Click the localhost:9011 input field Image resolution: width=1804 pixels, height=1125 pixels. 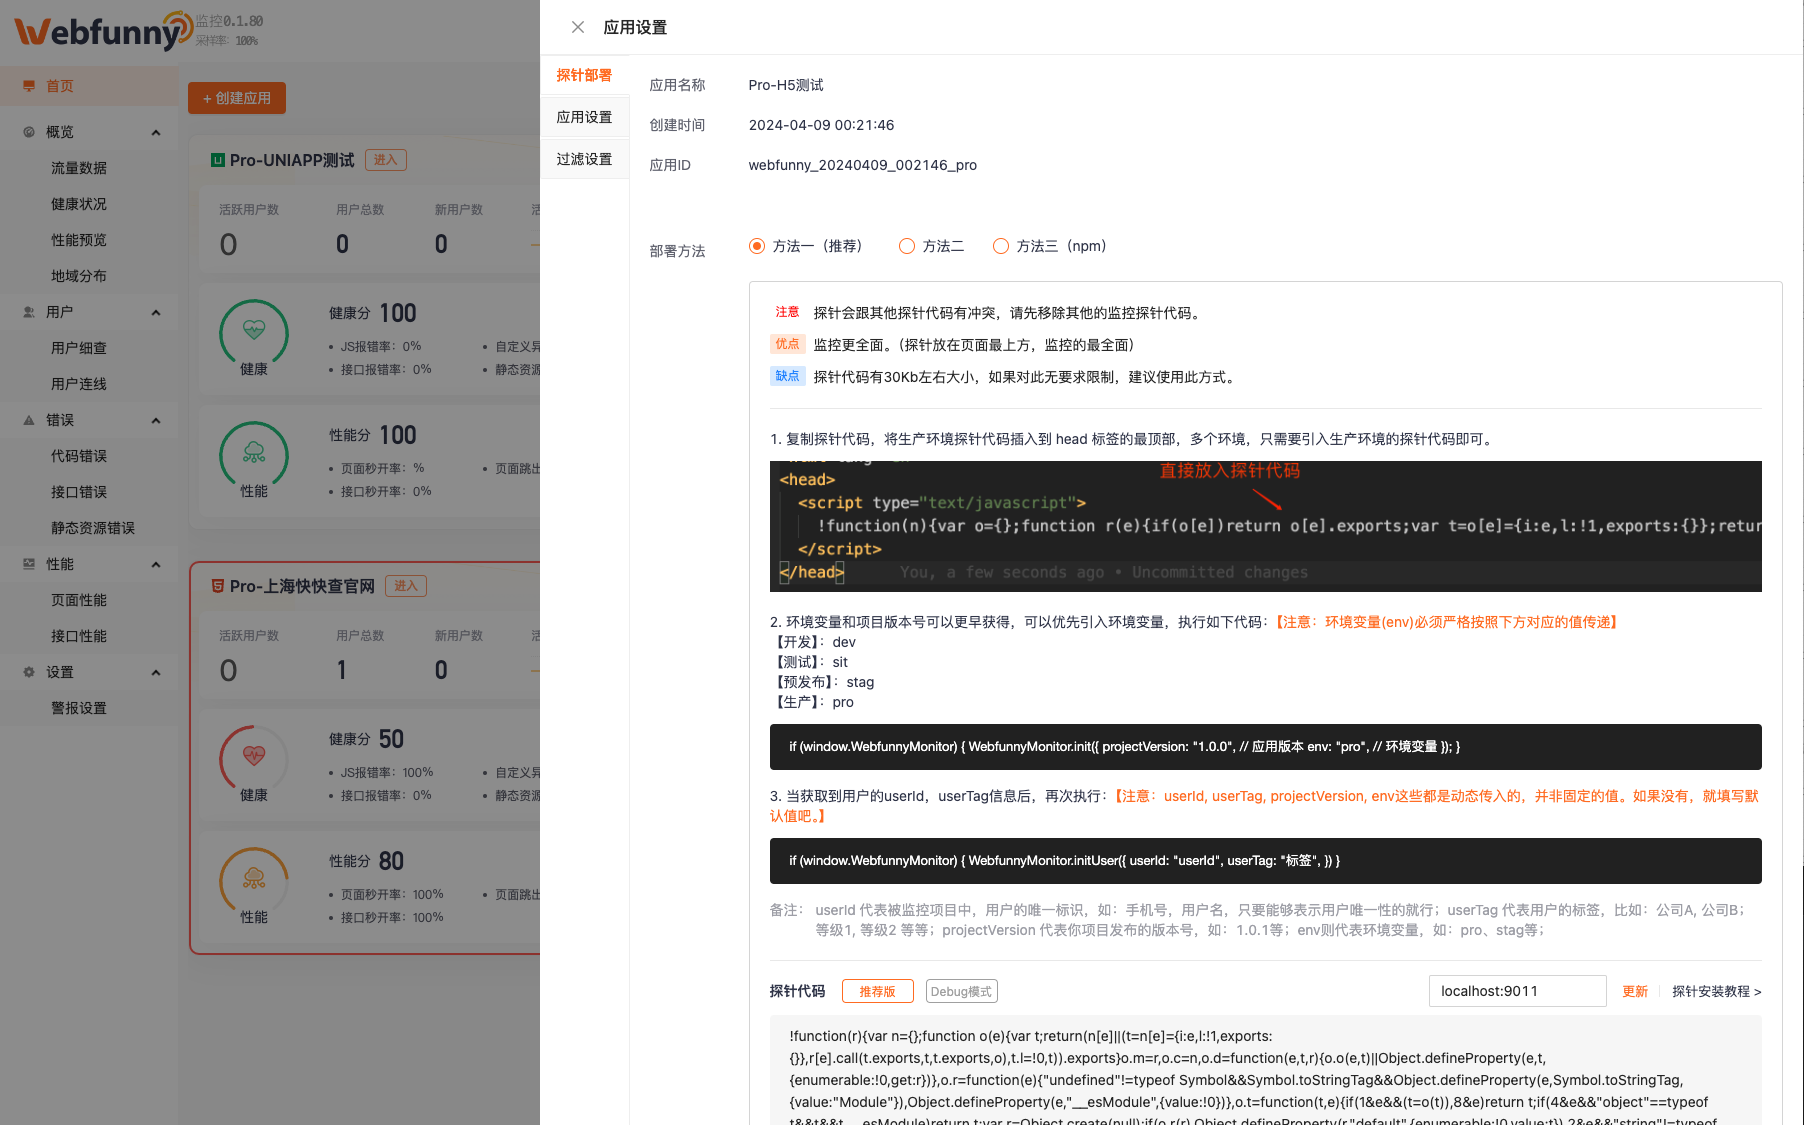(x=1517, y=991)
